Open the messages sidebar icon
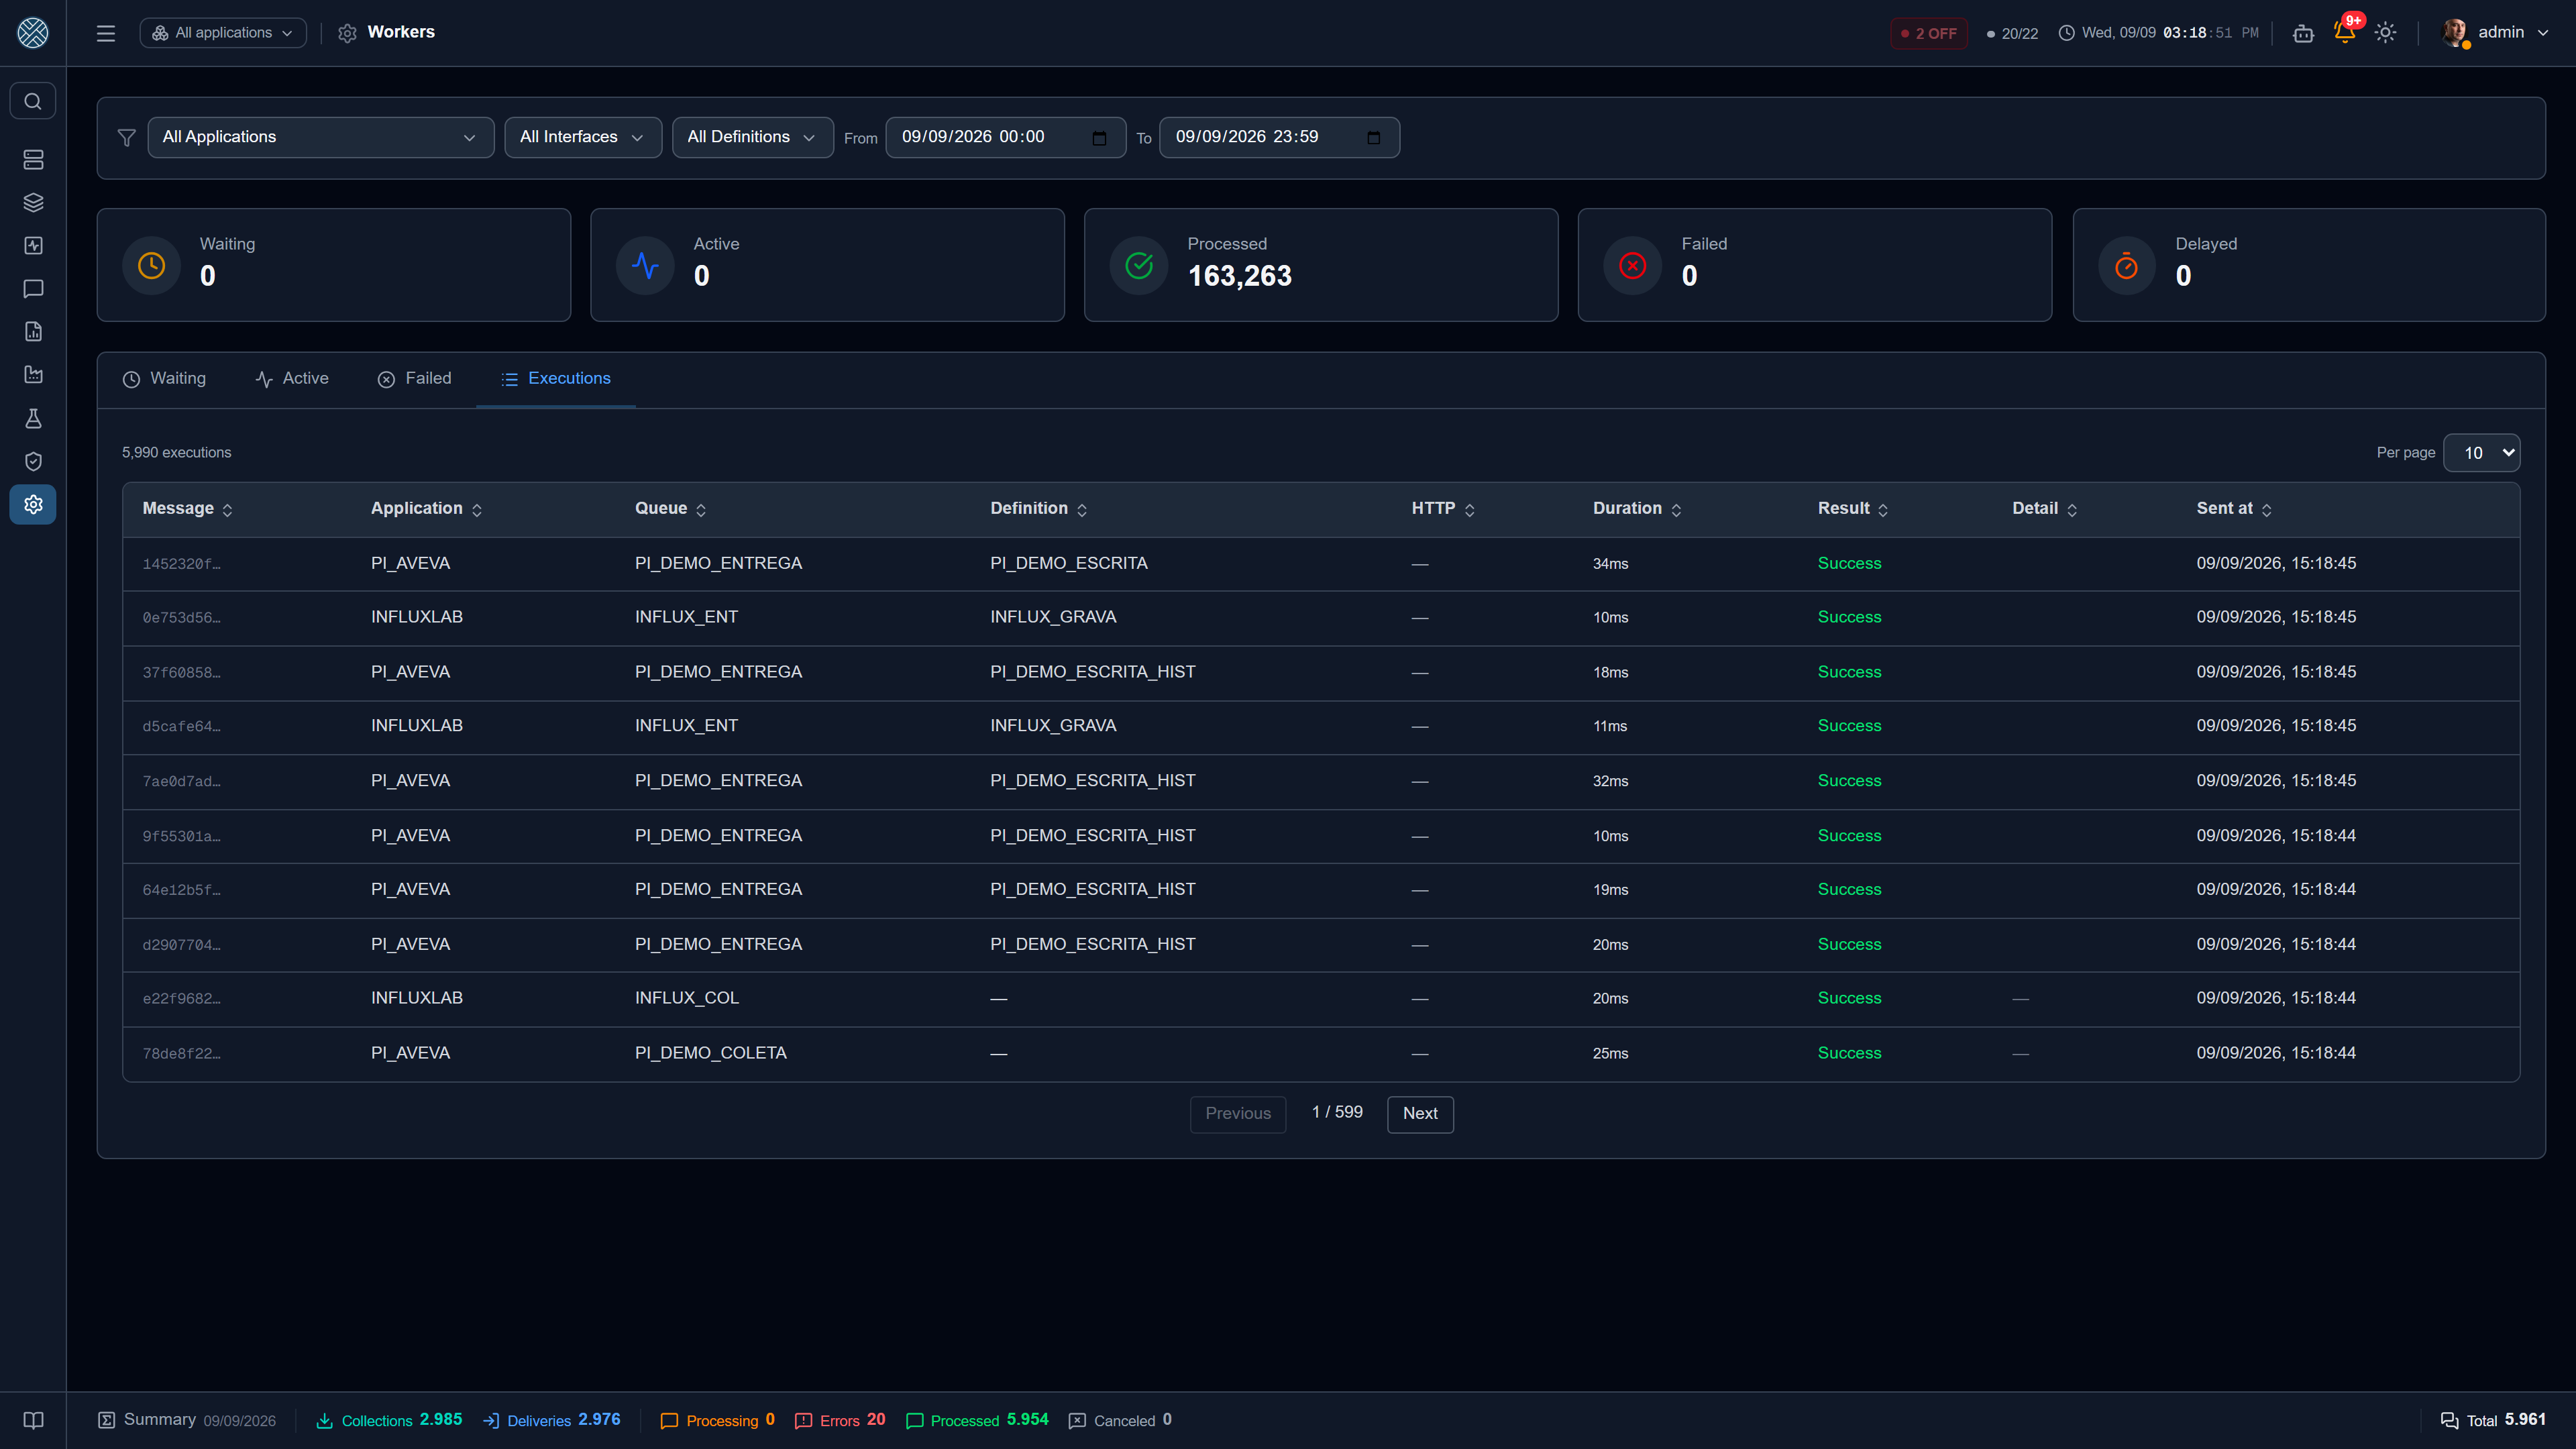 coord(33,289)
